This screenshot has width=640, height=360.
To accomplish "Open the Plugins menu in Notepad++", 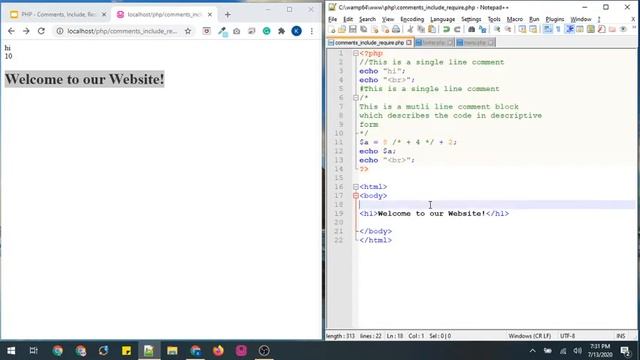I will [x=555, y=19].
